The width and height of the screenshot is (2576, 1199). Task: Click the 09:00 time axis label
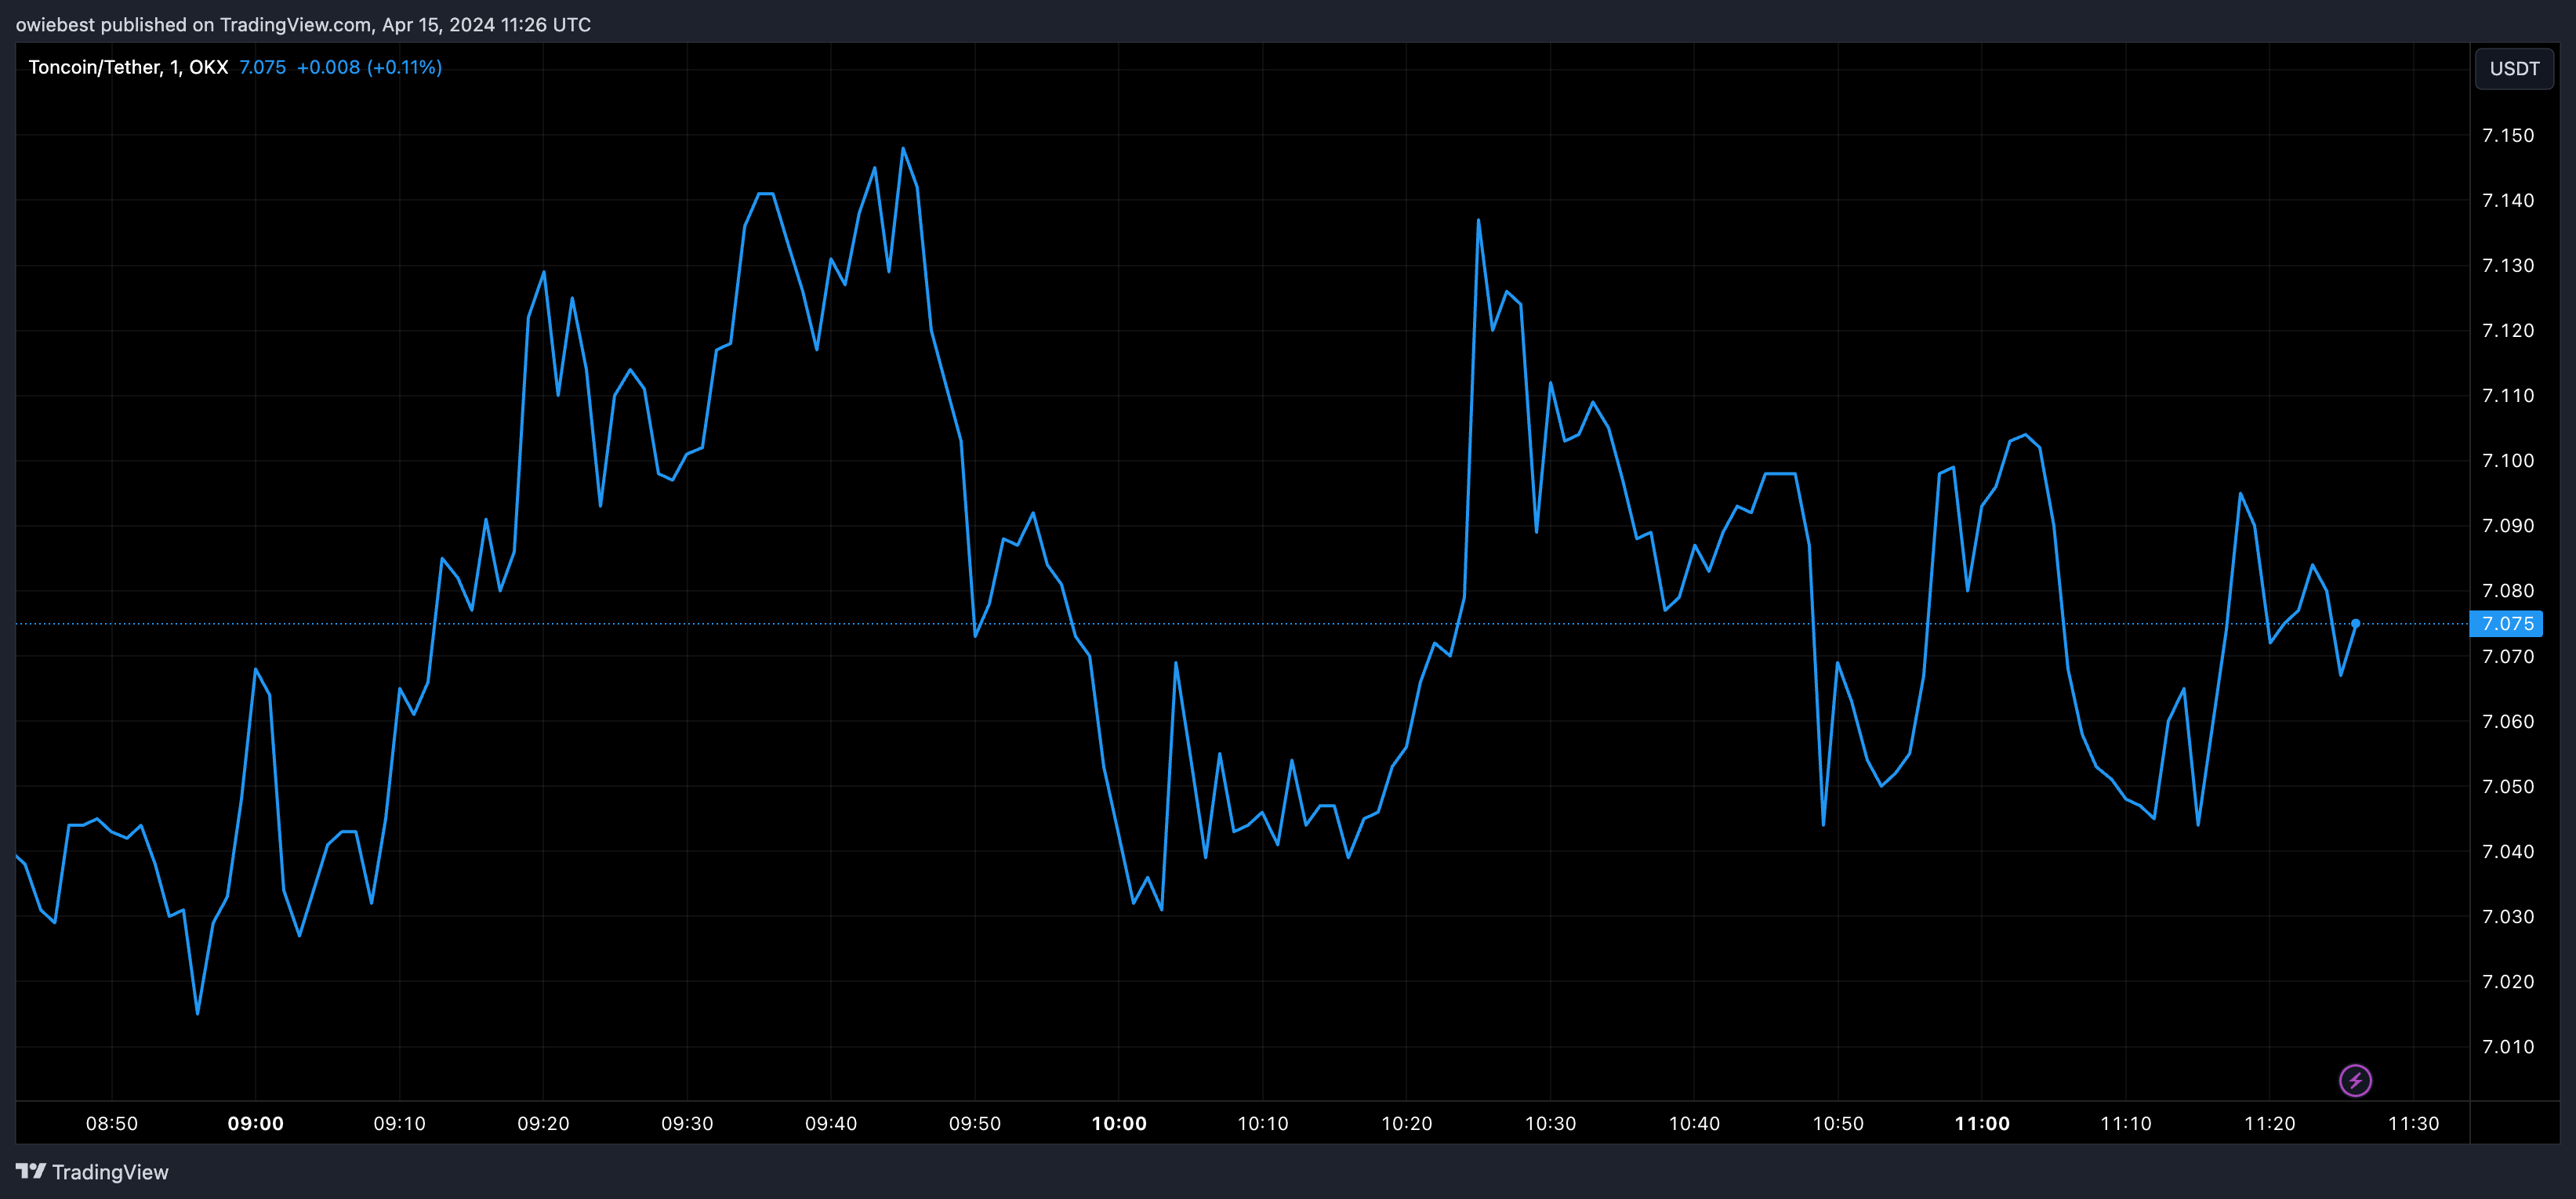click(255, 1123)
